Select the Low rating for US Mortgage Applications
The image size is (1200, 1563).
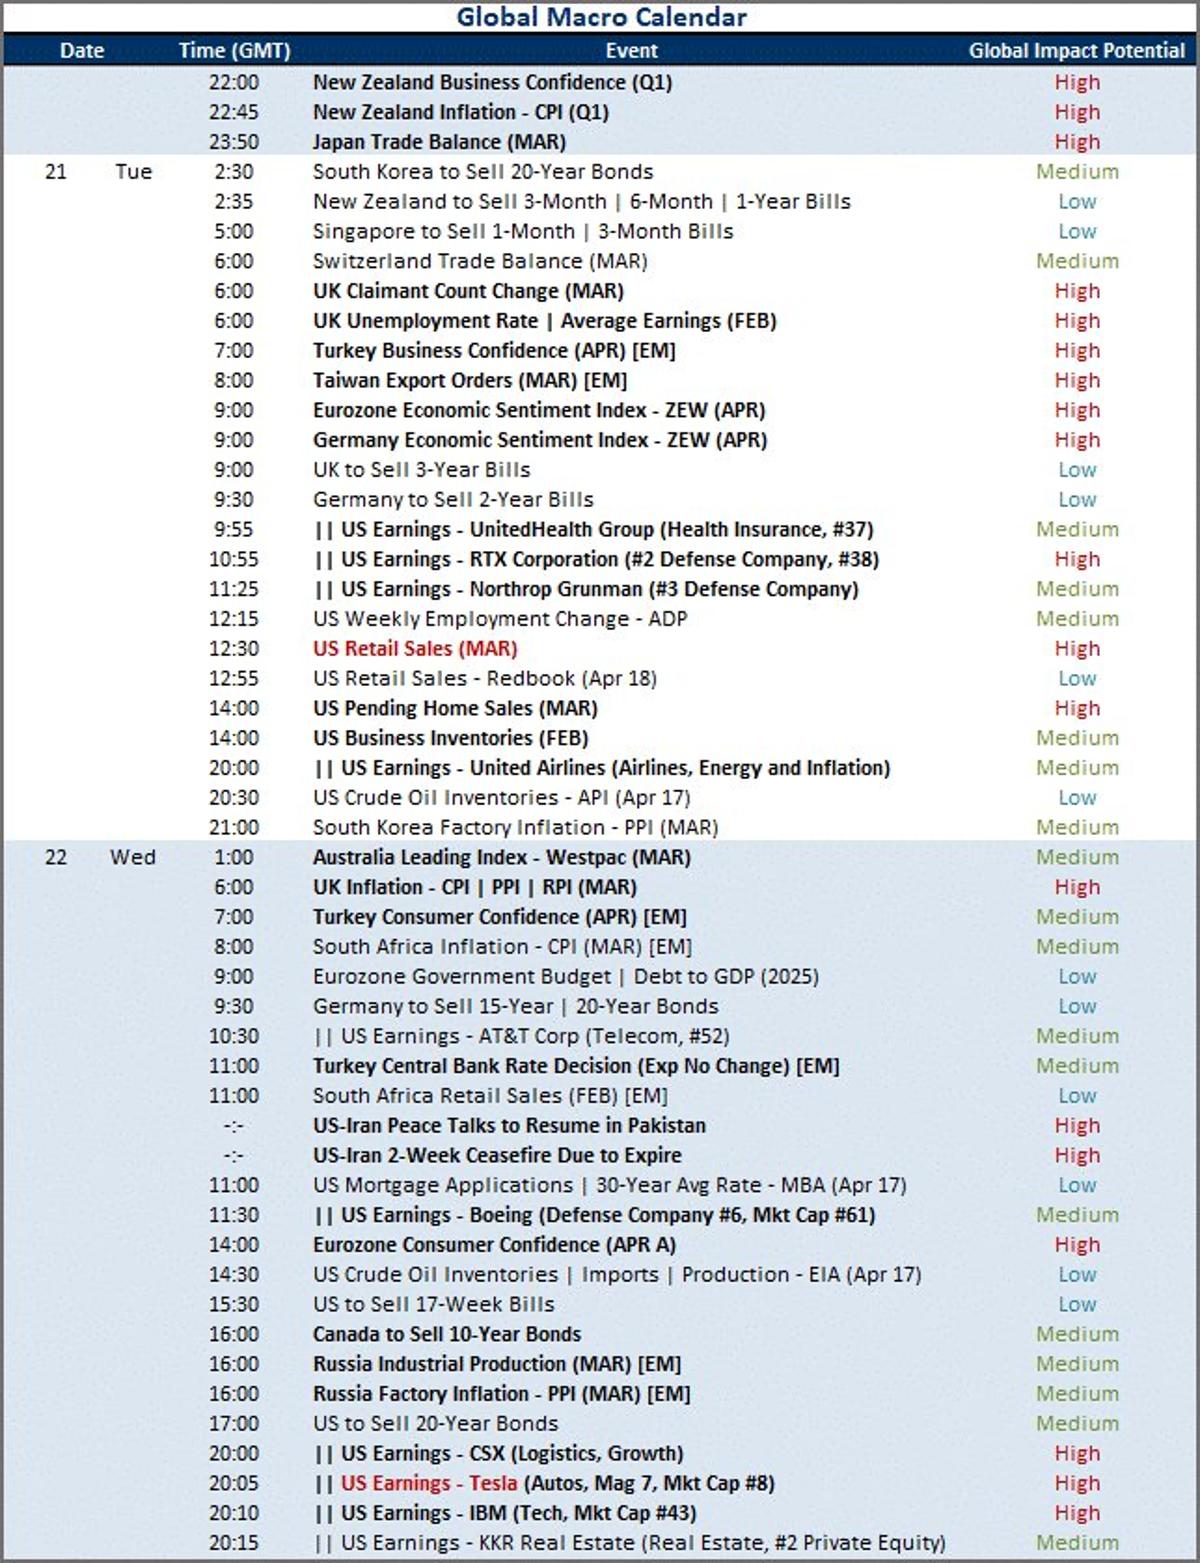(1078, 1185)
